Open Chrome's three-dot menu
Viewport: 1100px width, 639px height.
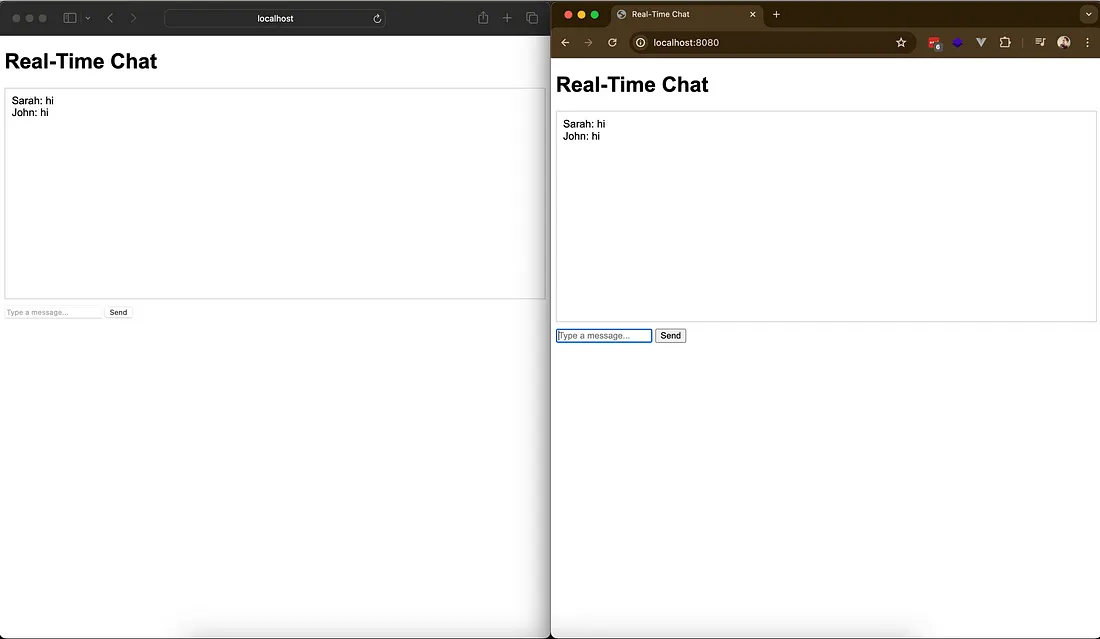[1087, 43]
